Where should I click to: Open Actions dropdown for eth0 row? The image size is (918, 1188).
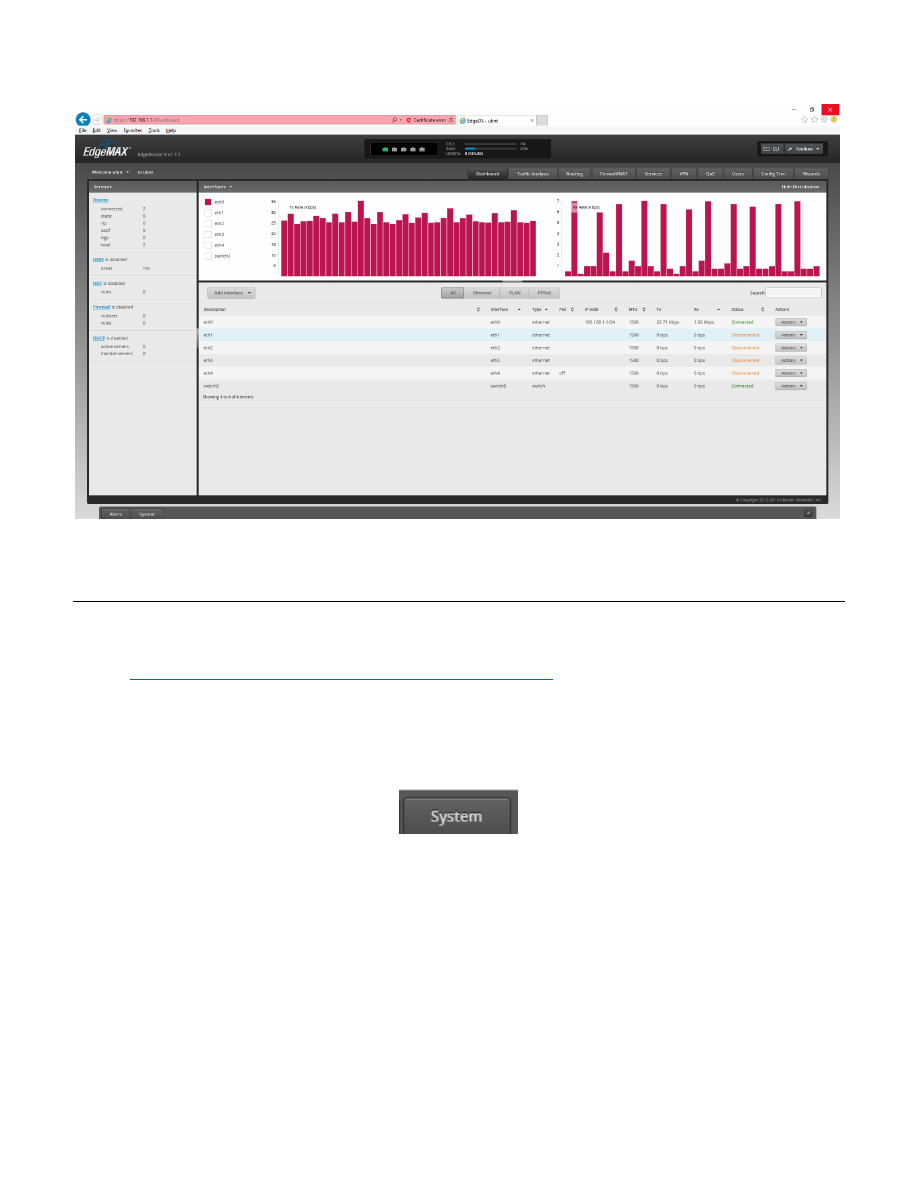(790, 323)
